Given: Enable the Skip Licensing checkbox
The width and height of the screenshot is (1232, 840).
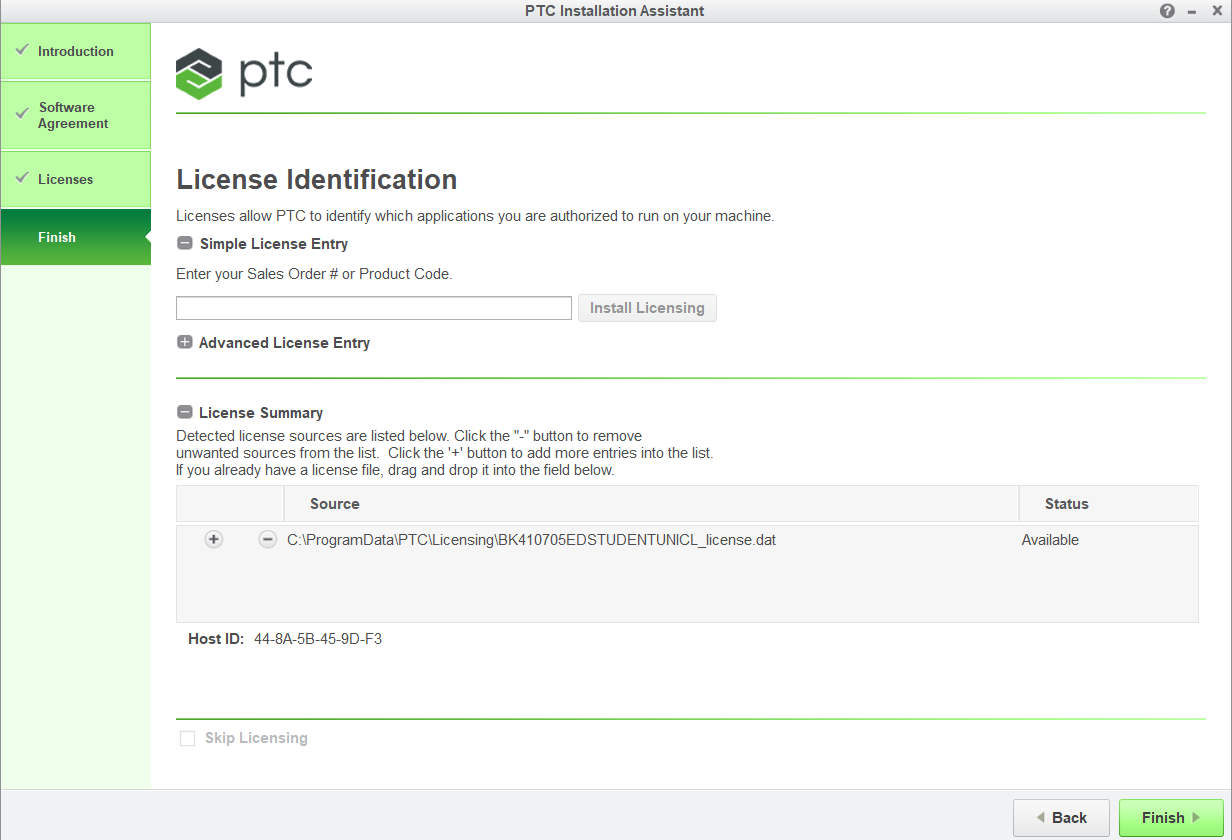Looking at the screenshot, I should pos(187,737).
